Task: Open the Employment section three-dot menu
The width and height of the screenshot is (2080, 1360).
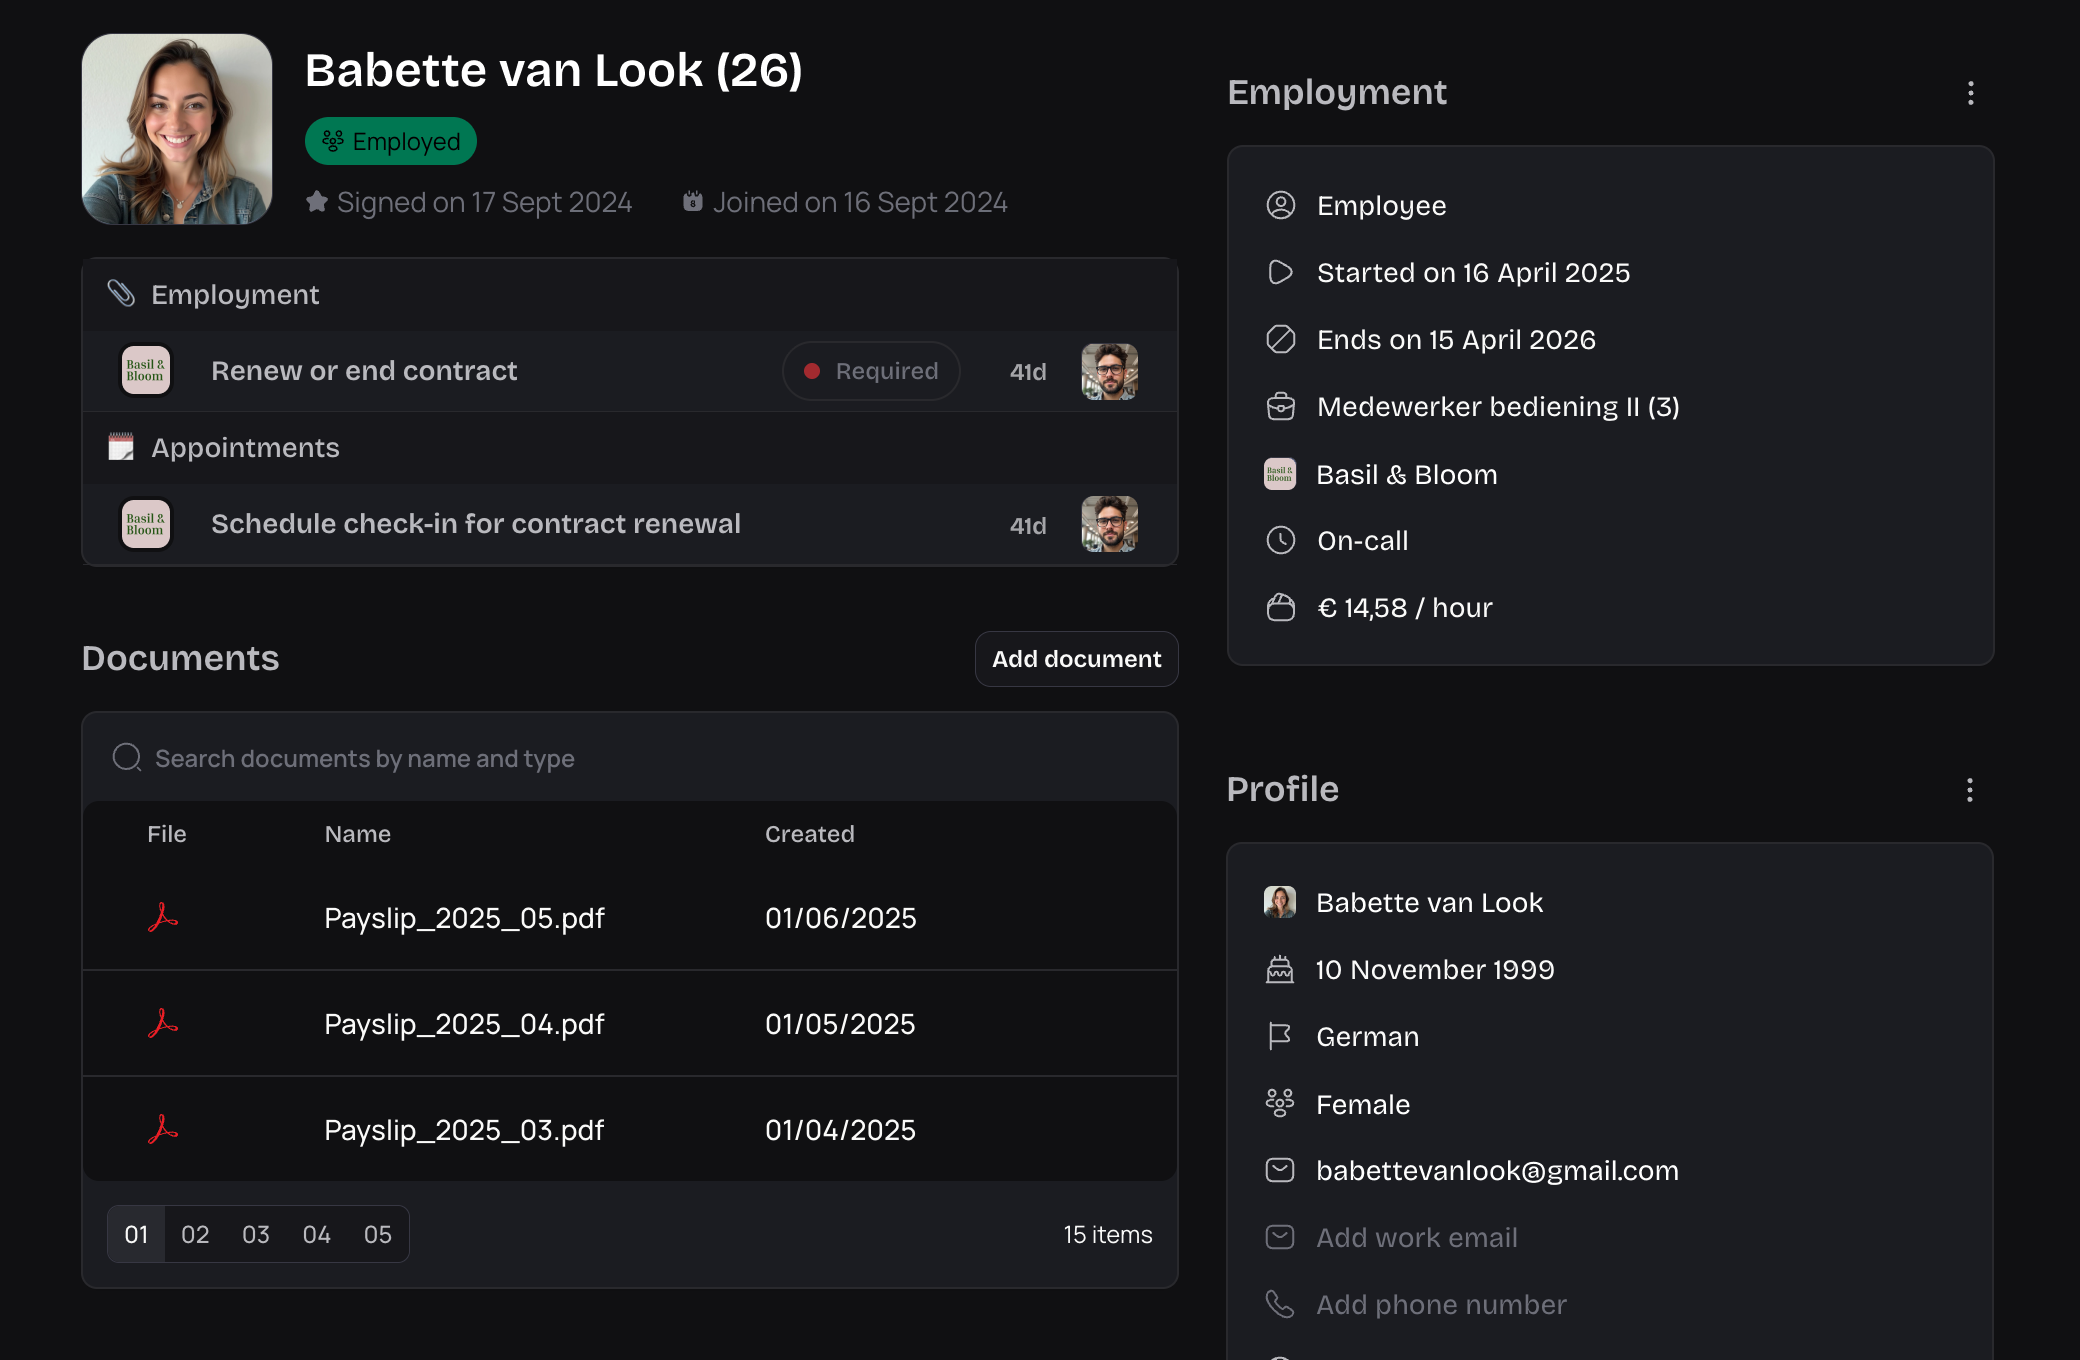Action: [1970, 93]
